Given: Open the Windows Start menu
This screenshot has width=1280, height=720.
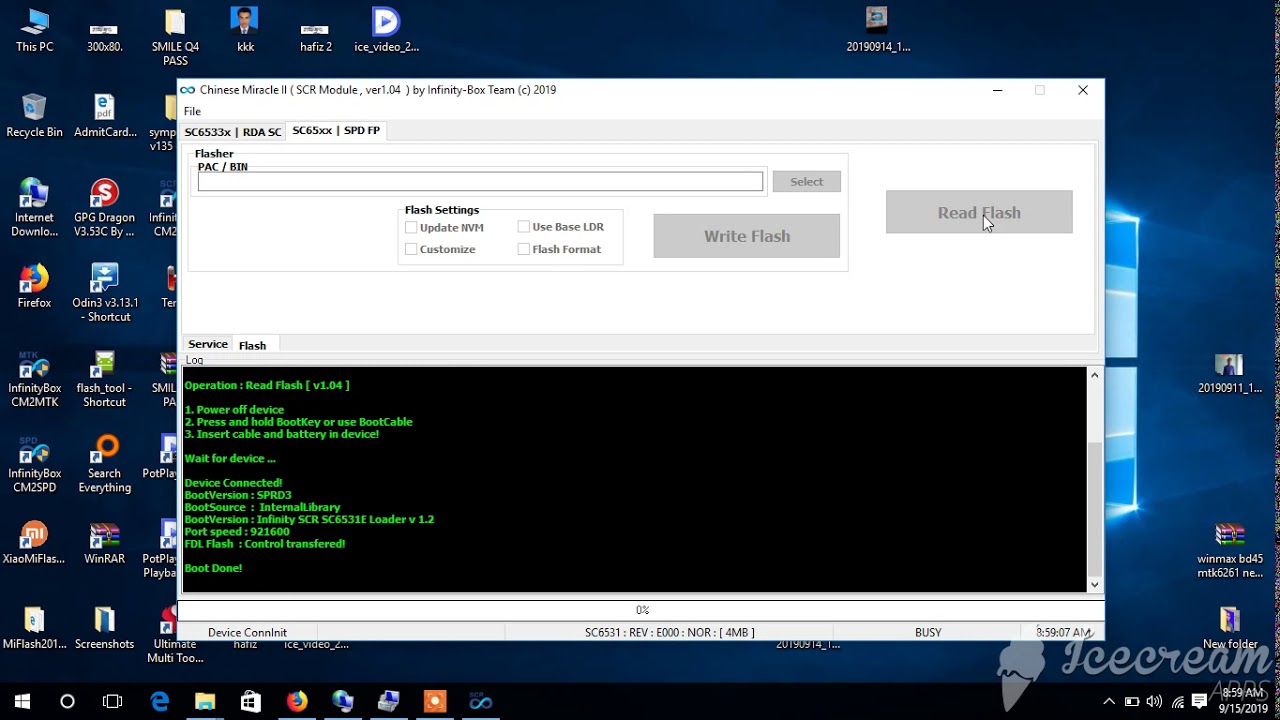Looking at the screenshot, I should pyautogui.click(x=22, y=701).
